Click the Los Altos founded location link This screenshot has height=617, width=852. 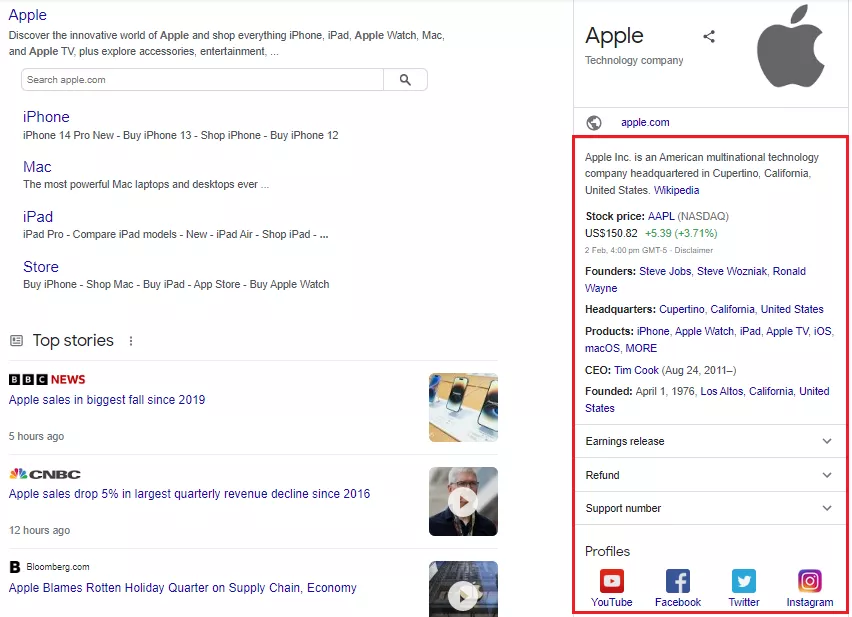pos(722,391)
